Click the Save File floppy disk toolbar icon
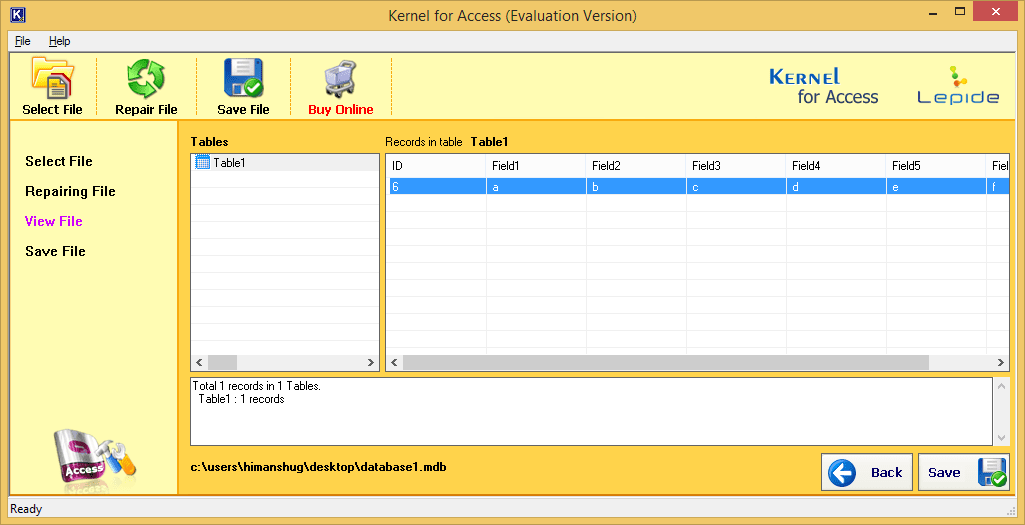 (x=243, y=78)
